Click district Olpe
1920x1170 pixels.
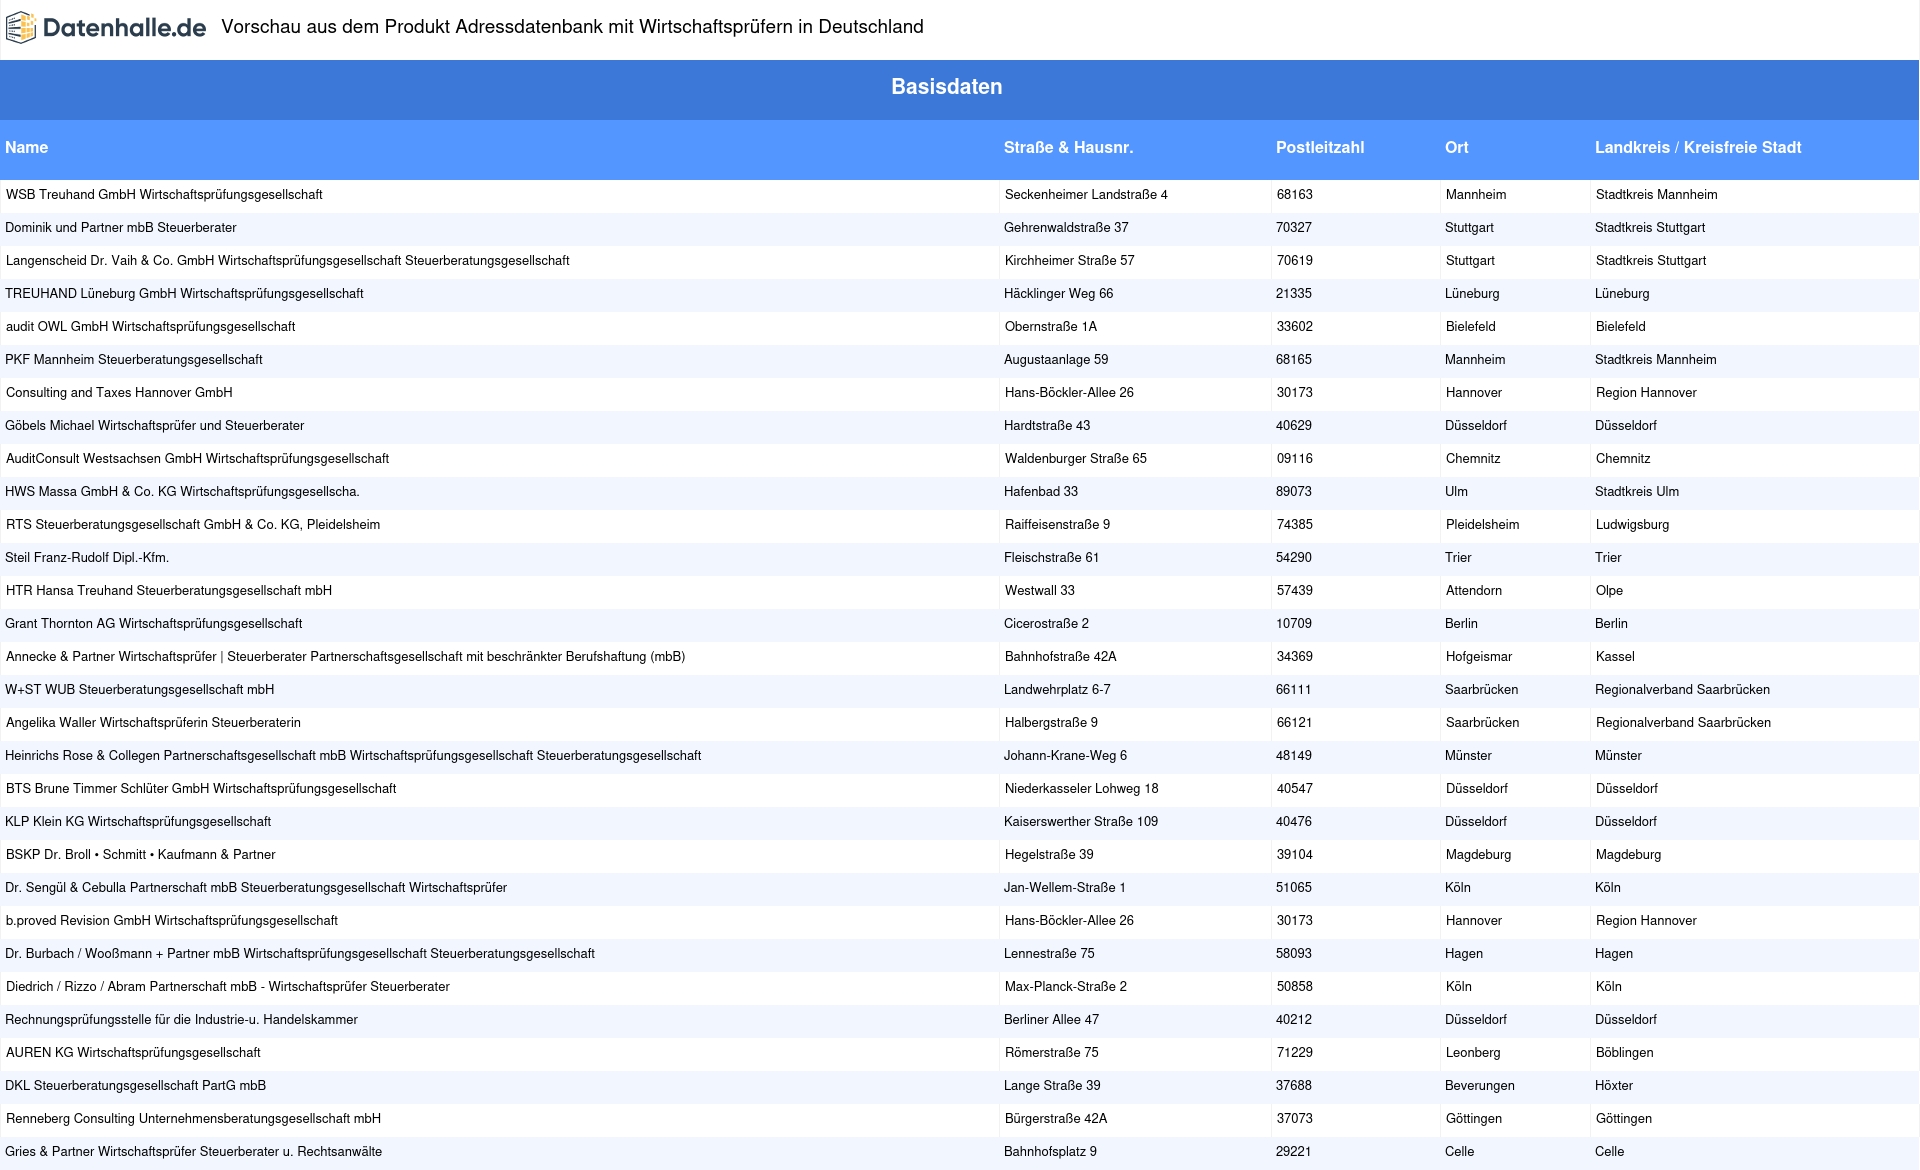click(1610, 591)
